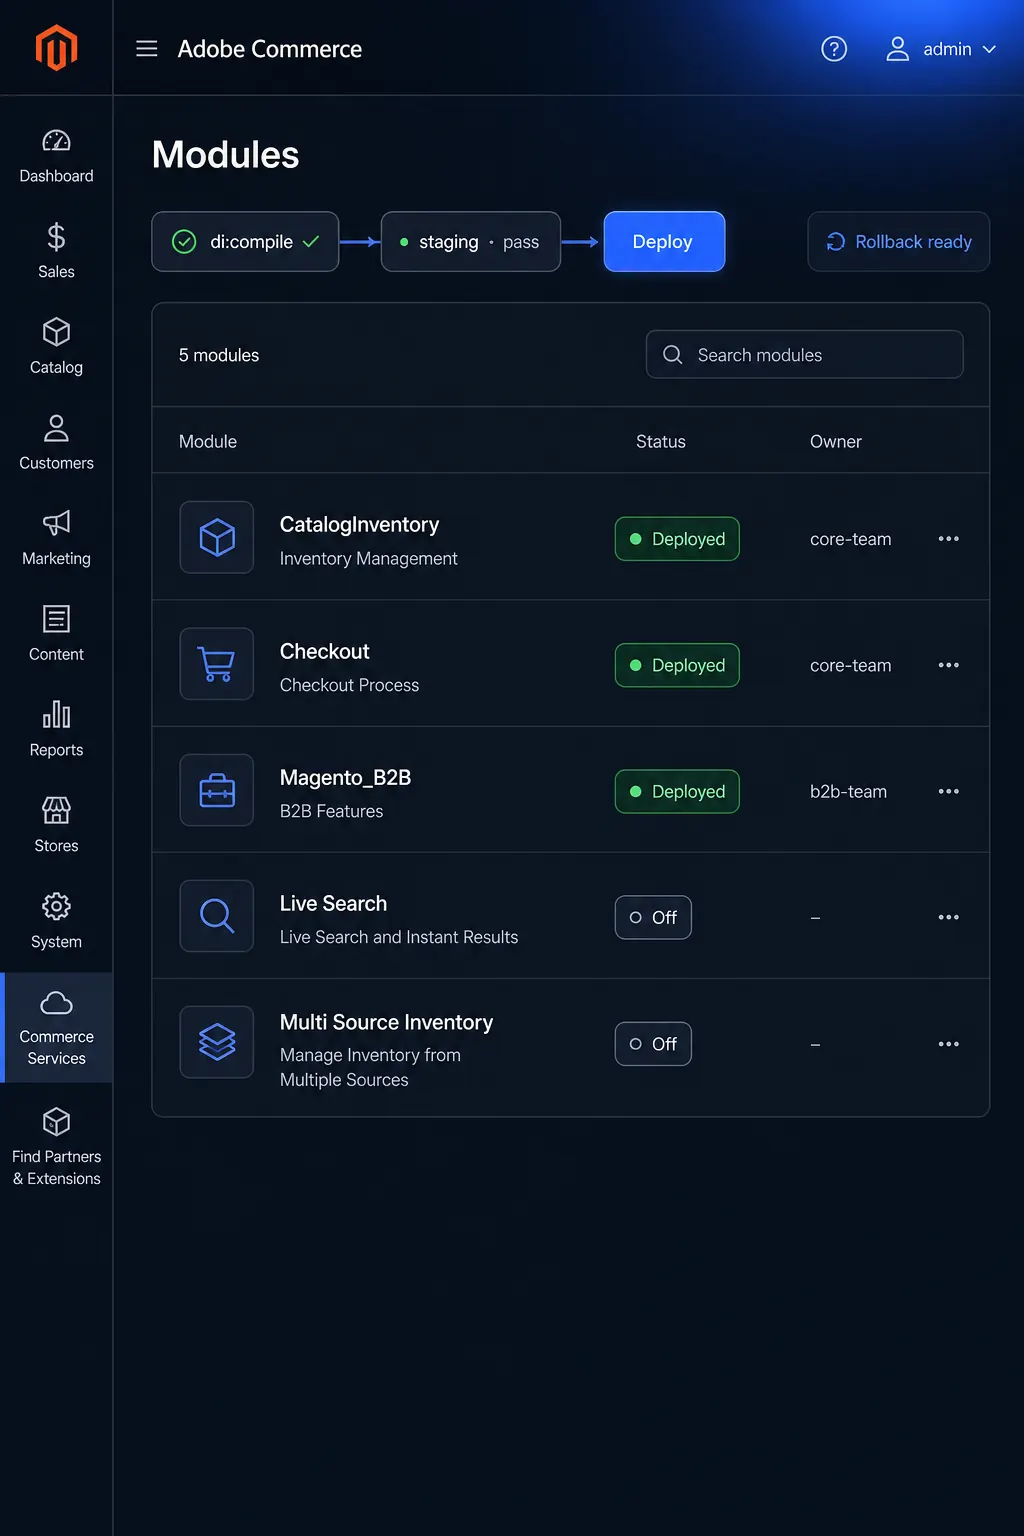The image size is (1024, 1536).
Task: Toggle Magento_B2B Deployed status badge
Action: point(677,791)
